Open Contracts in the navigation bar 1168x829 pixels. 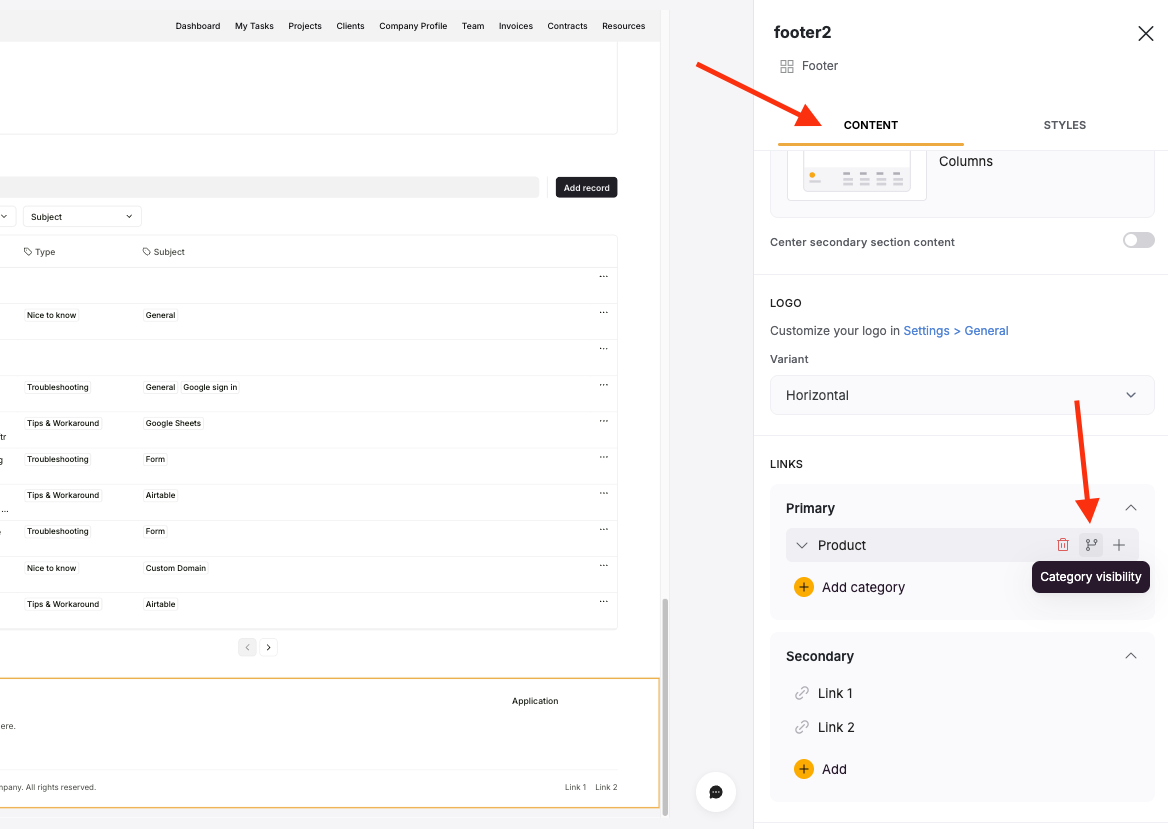(568, 26)
